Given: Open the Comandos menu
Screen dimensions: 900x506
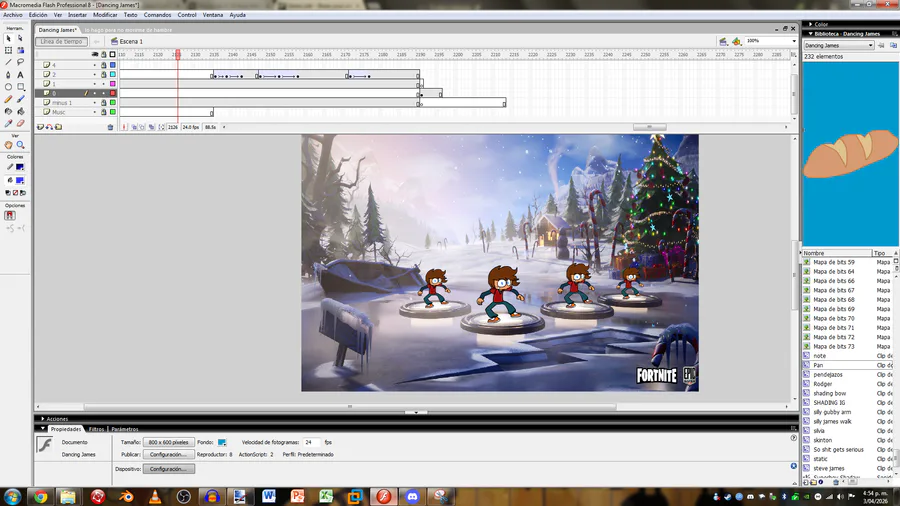Looking at the screenshot, I should click(157, 15).
